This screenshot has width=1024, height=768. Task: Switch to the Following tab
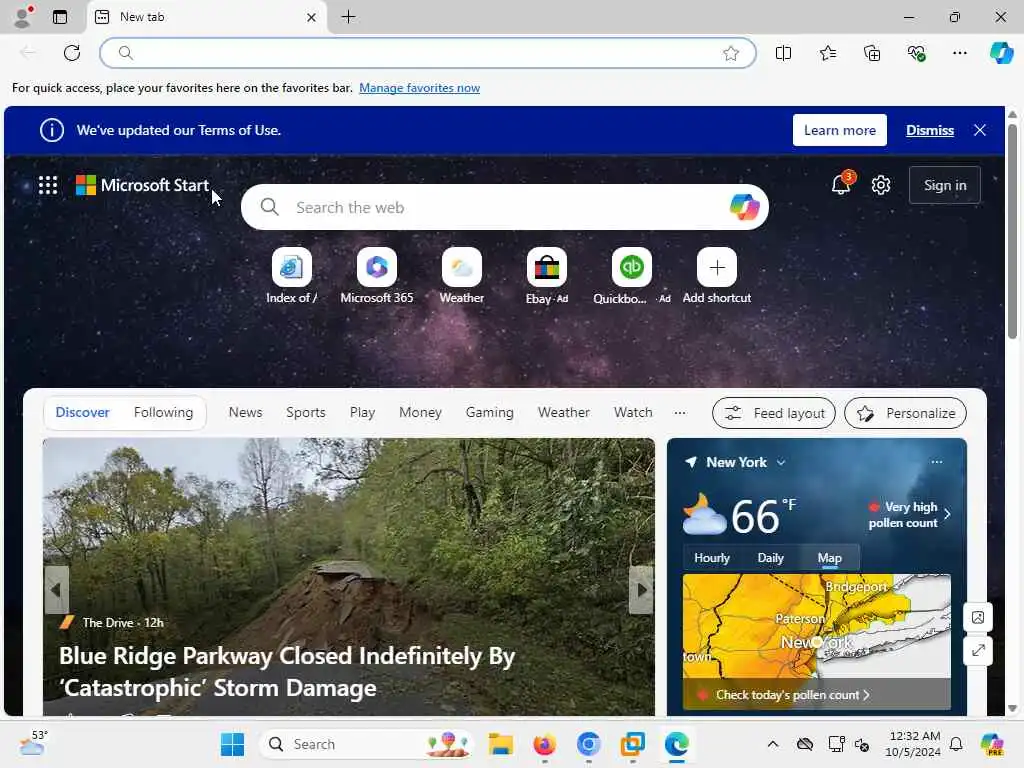163,413
